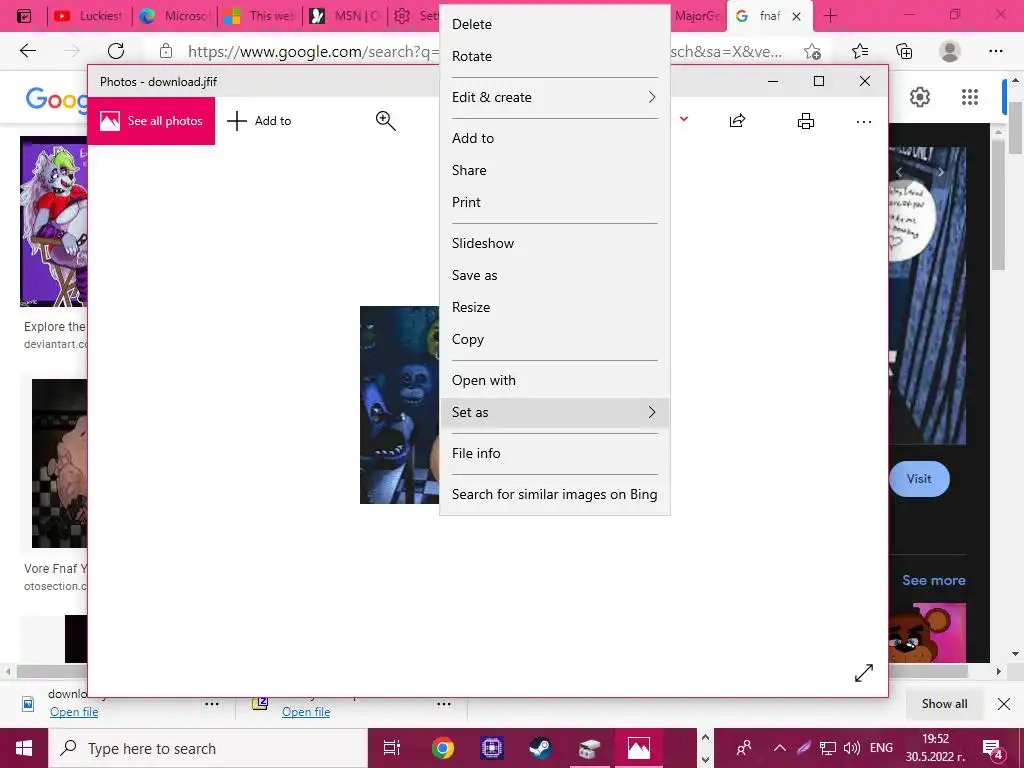Screen dimensions: 1024x768
Task: Open Google settings gear icon
Action: pos(920,97)
